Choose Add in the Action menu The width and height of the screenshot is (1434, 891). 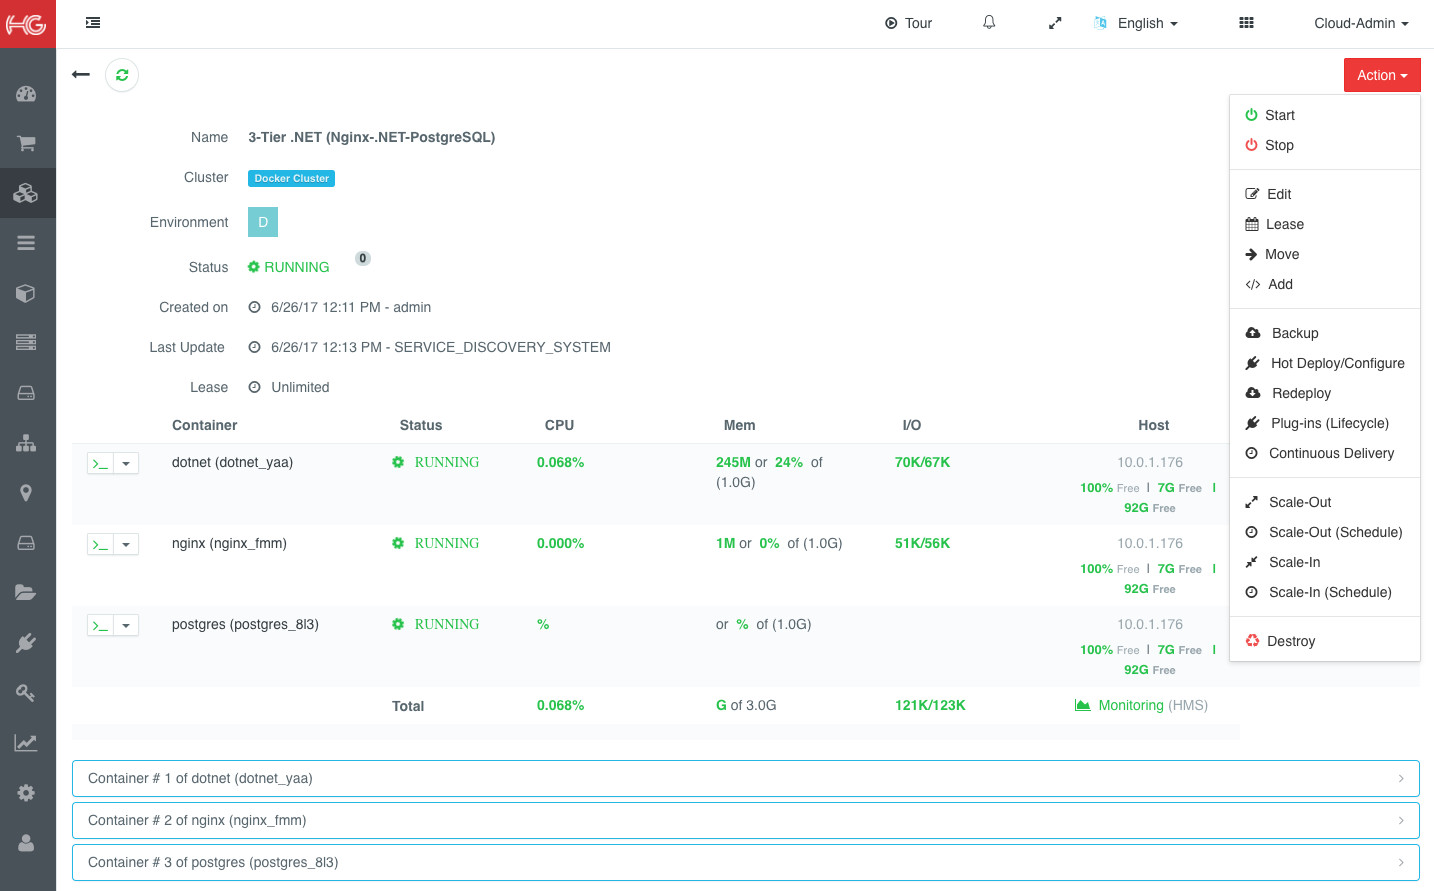[x=1325, y=284]
